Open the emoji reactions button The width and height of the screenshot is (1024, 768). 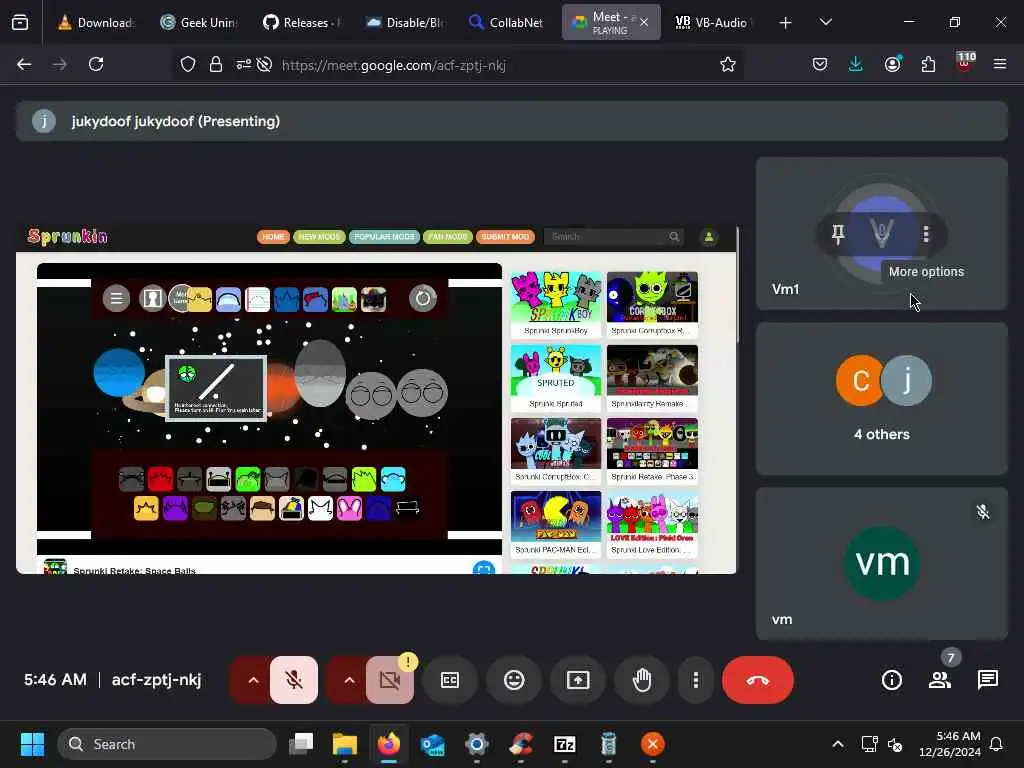pos(514,680)
